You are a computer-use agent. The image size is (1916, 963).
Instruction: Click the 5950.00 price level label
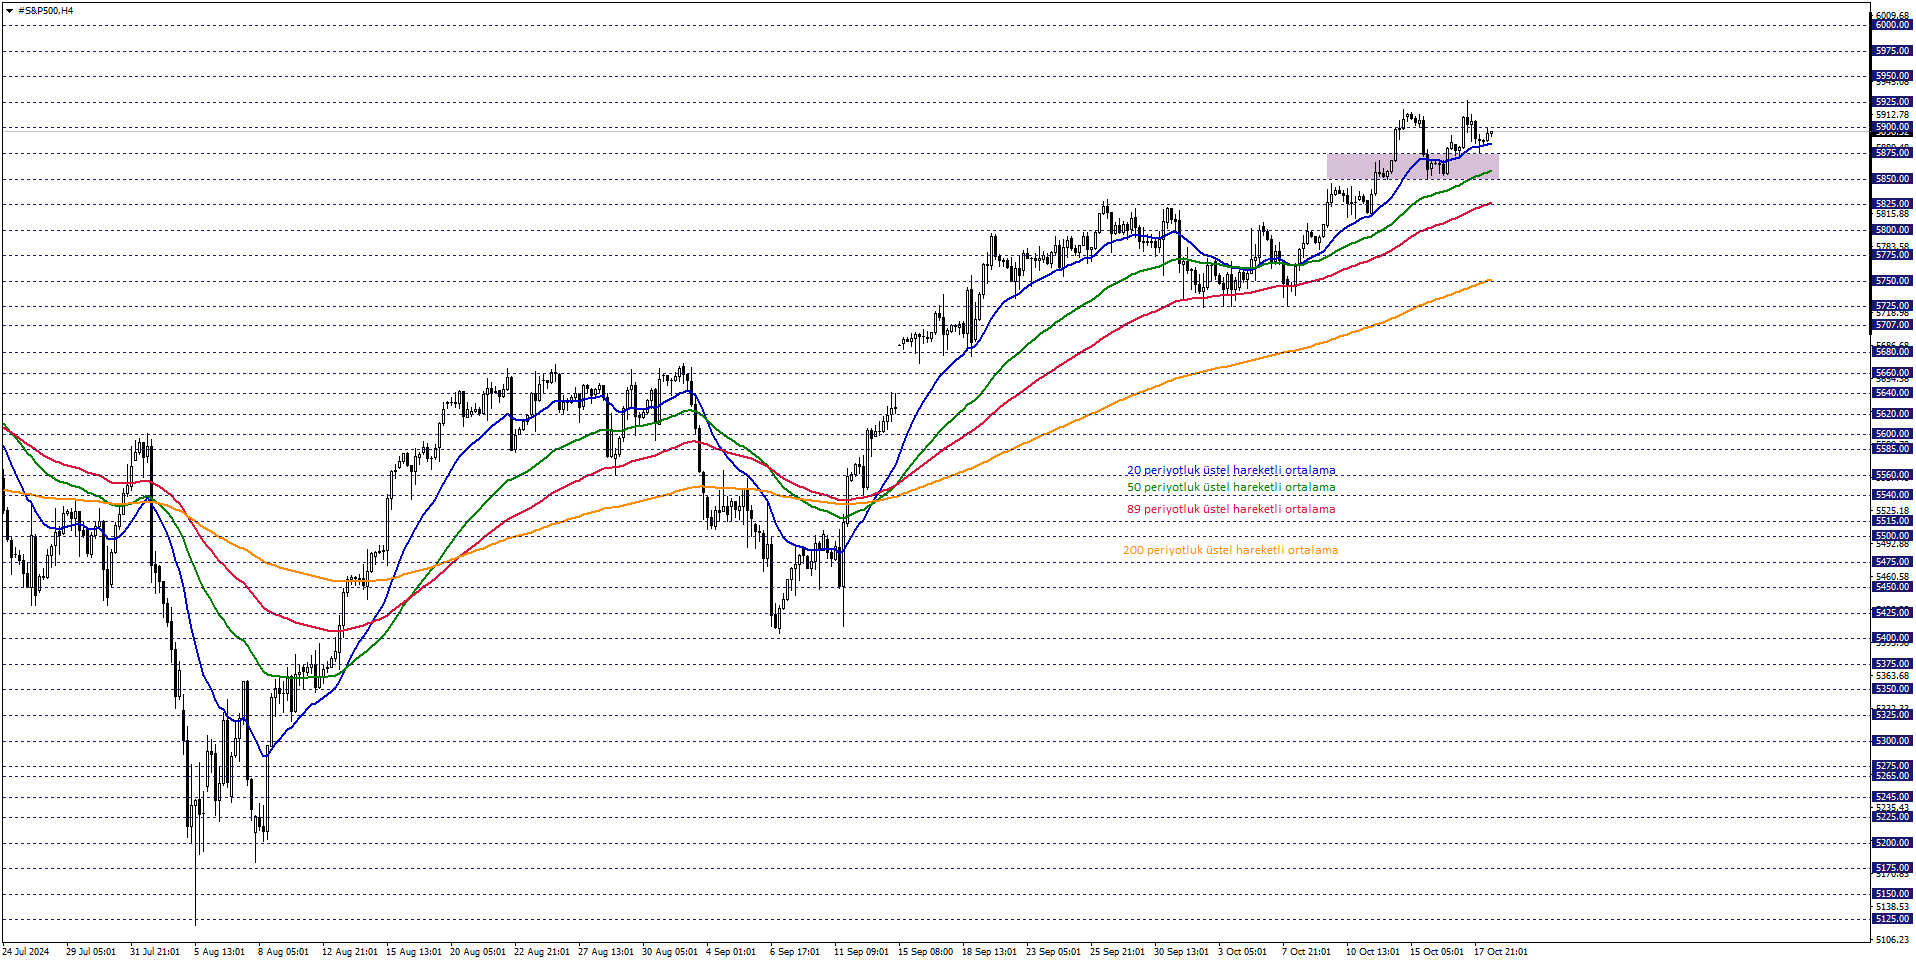(x=1892, y=76)
